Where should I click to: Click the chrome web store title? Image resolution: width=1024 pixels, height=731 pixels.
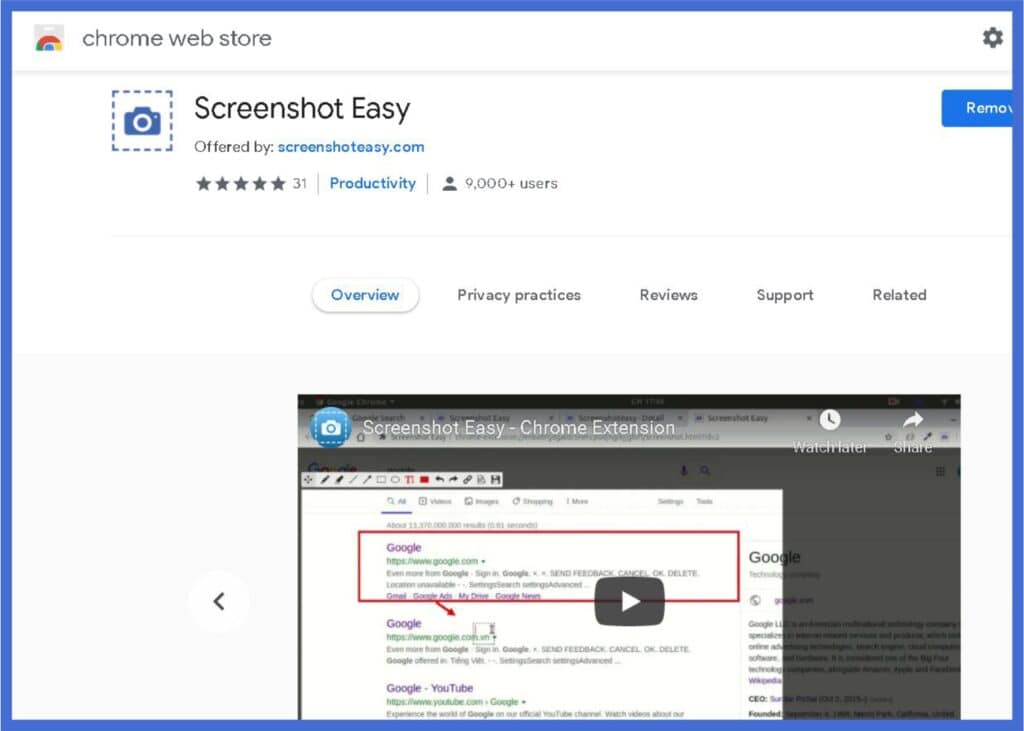click(x=176, y=38)
